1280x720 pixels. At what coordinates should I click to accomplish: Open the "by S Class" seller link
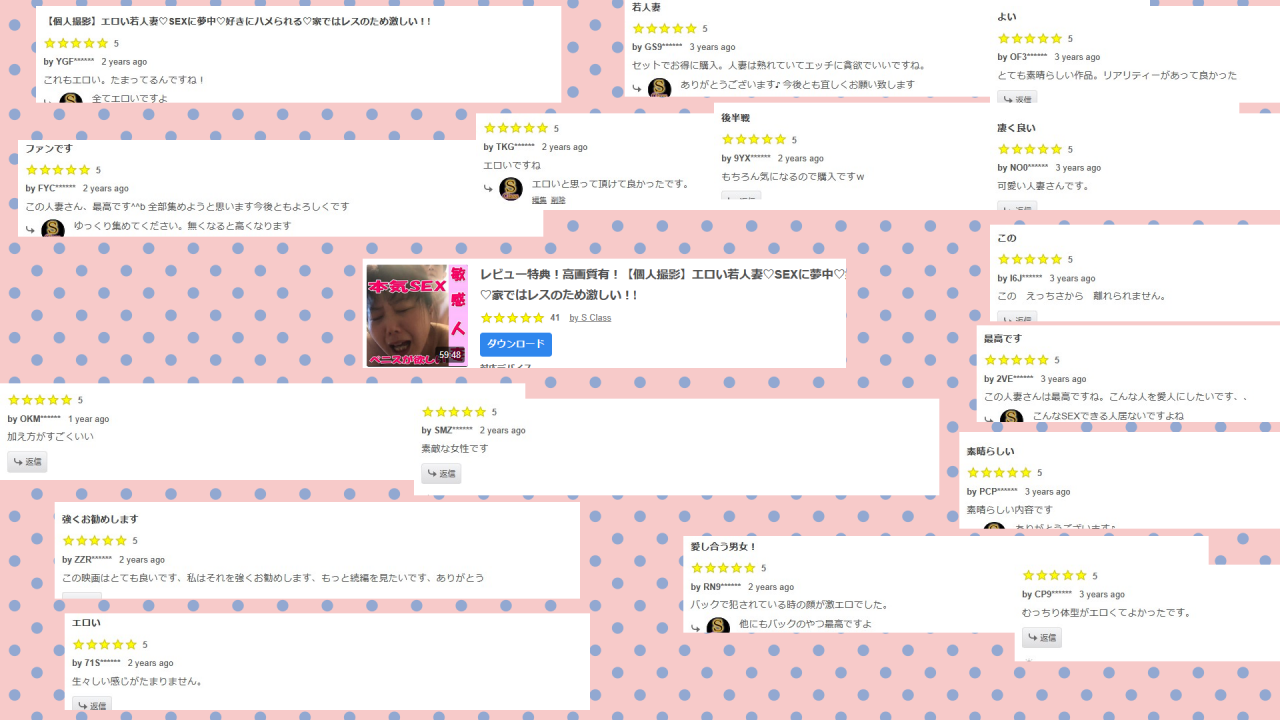590,318
